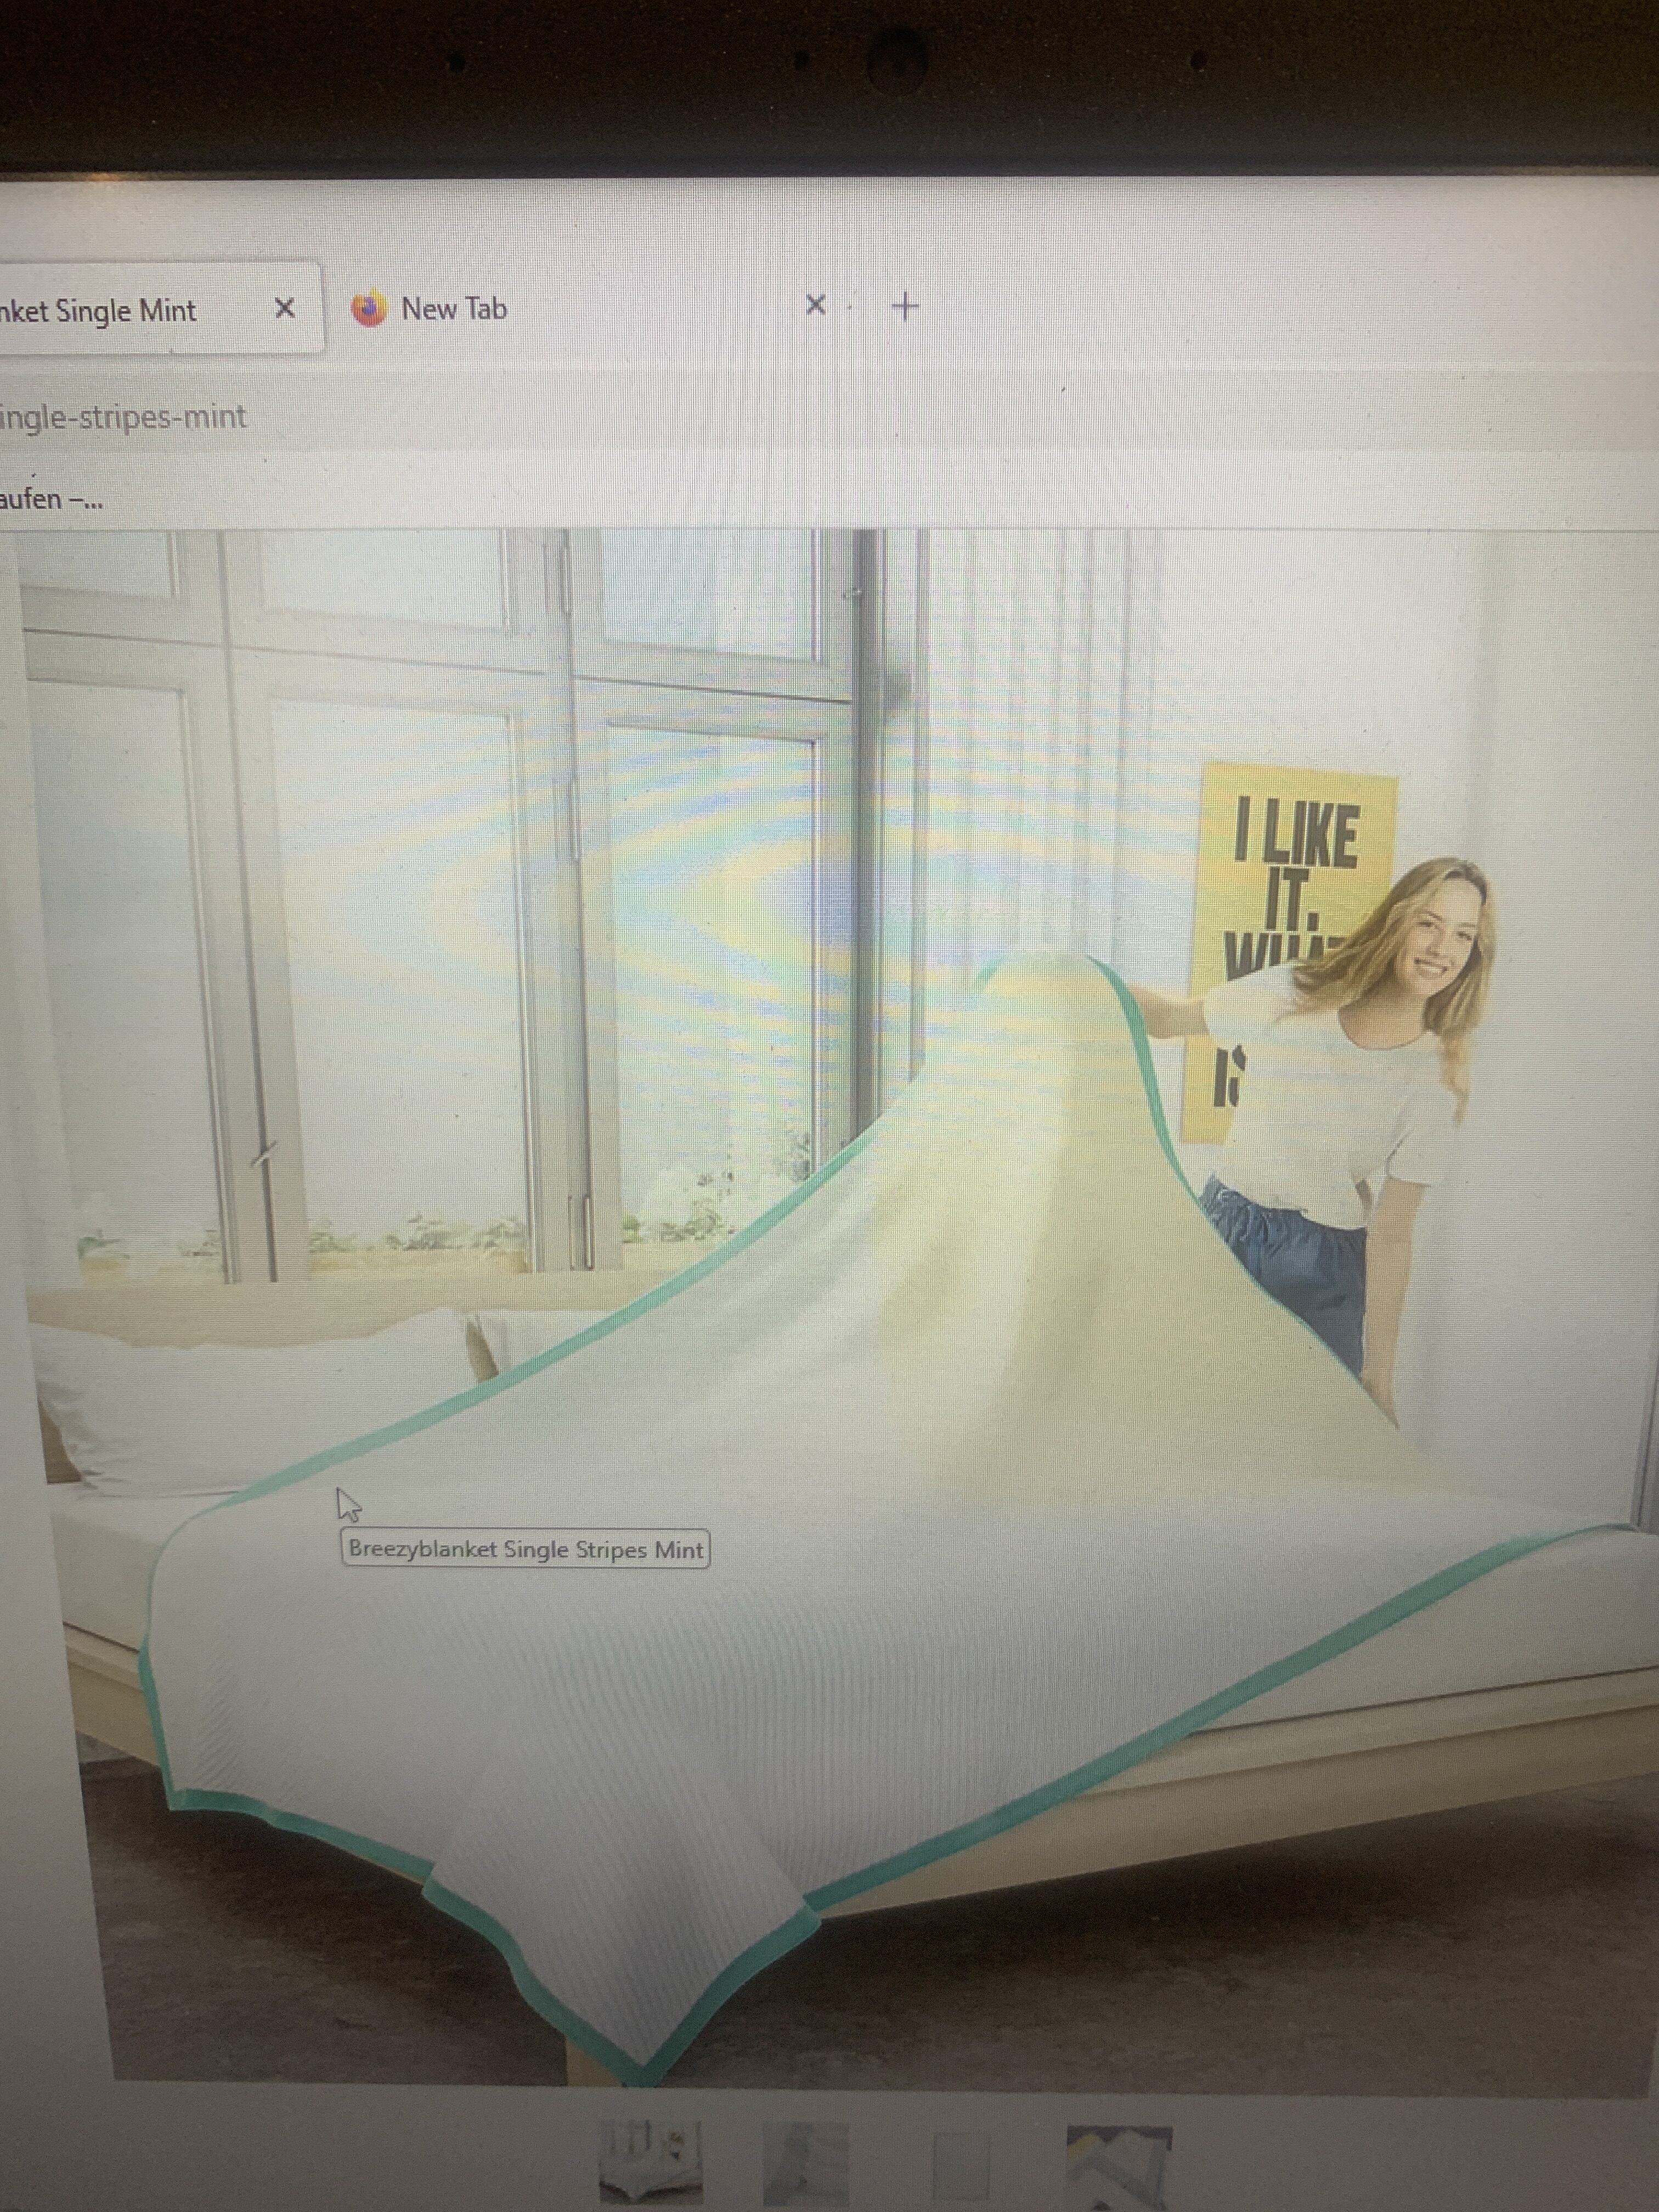Select the blanket Single Mint tab
This screenshot has width=1659, height=2212.
(x=110, y=310)
